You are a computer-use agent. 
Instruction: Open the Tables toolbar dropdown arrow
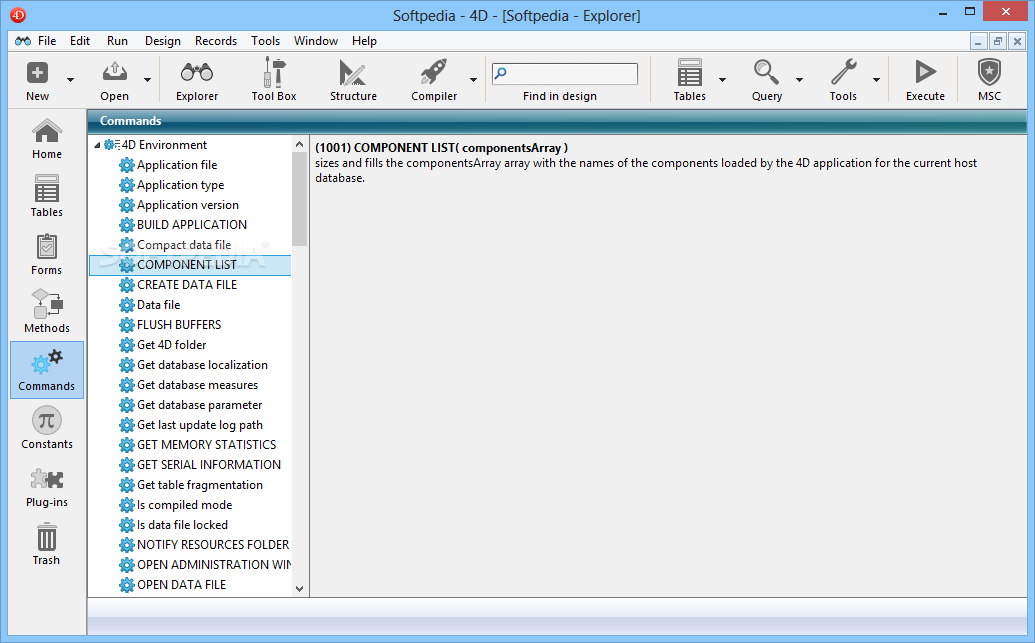pos(722,80)
